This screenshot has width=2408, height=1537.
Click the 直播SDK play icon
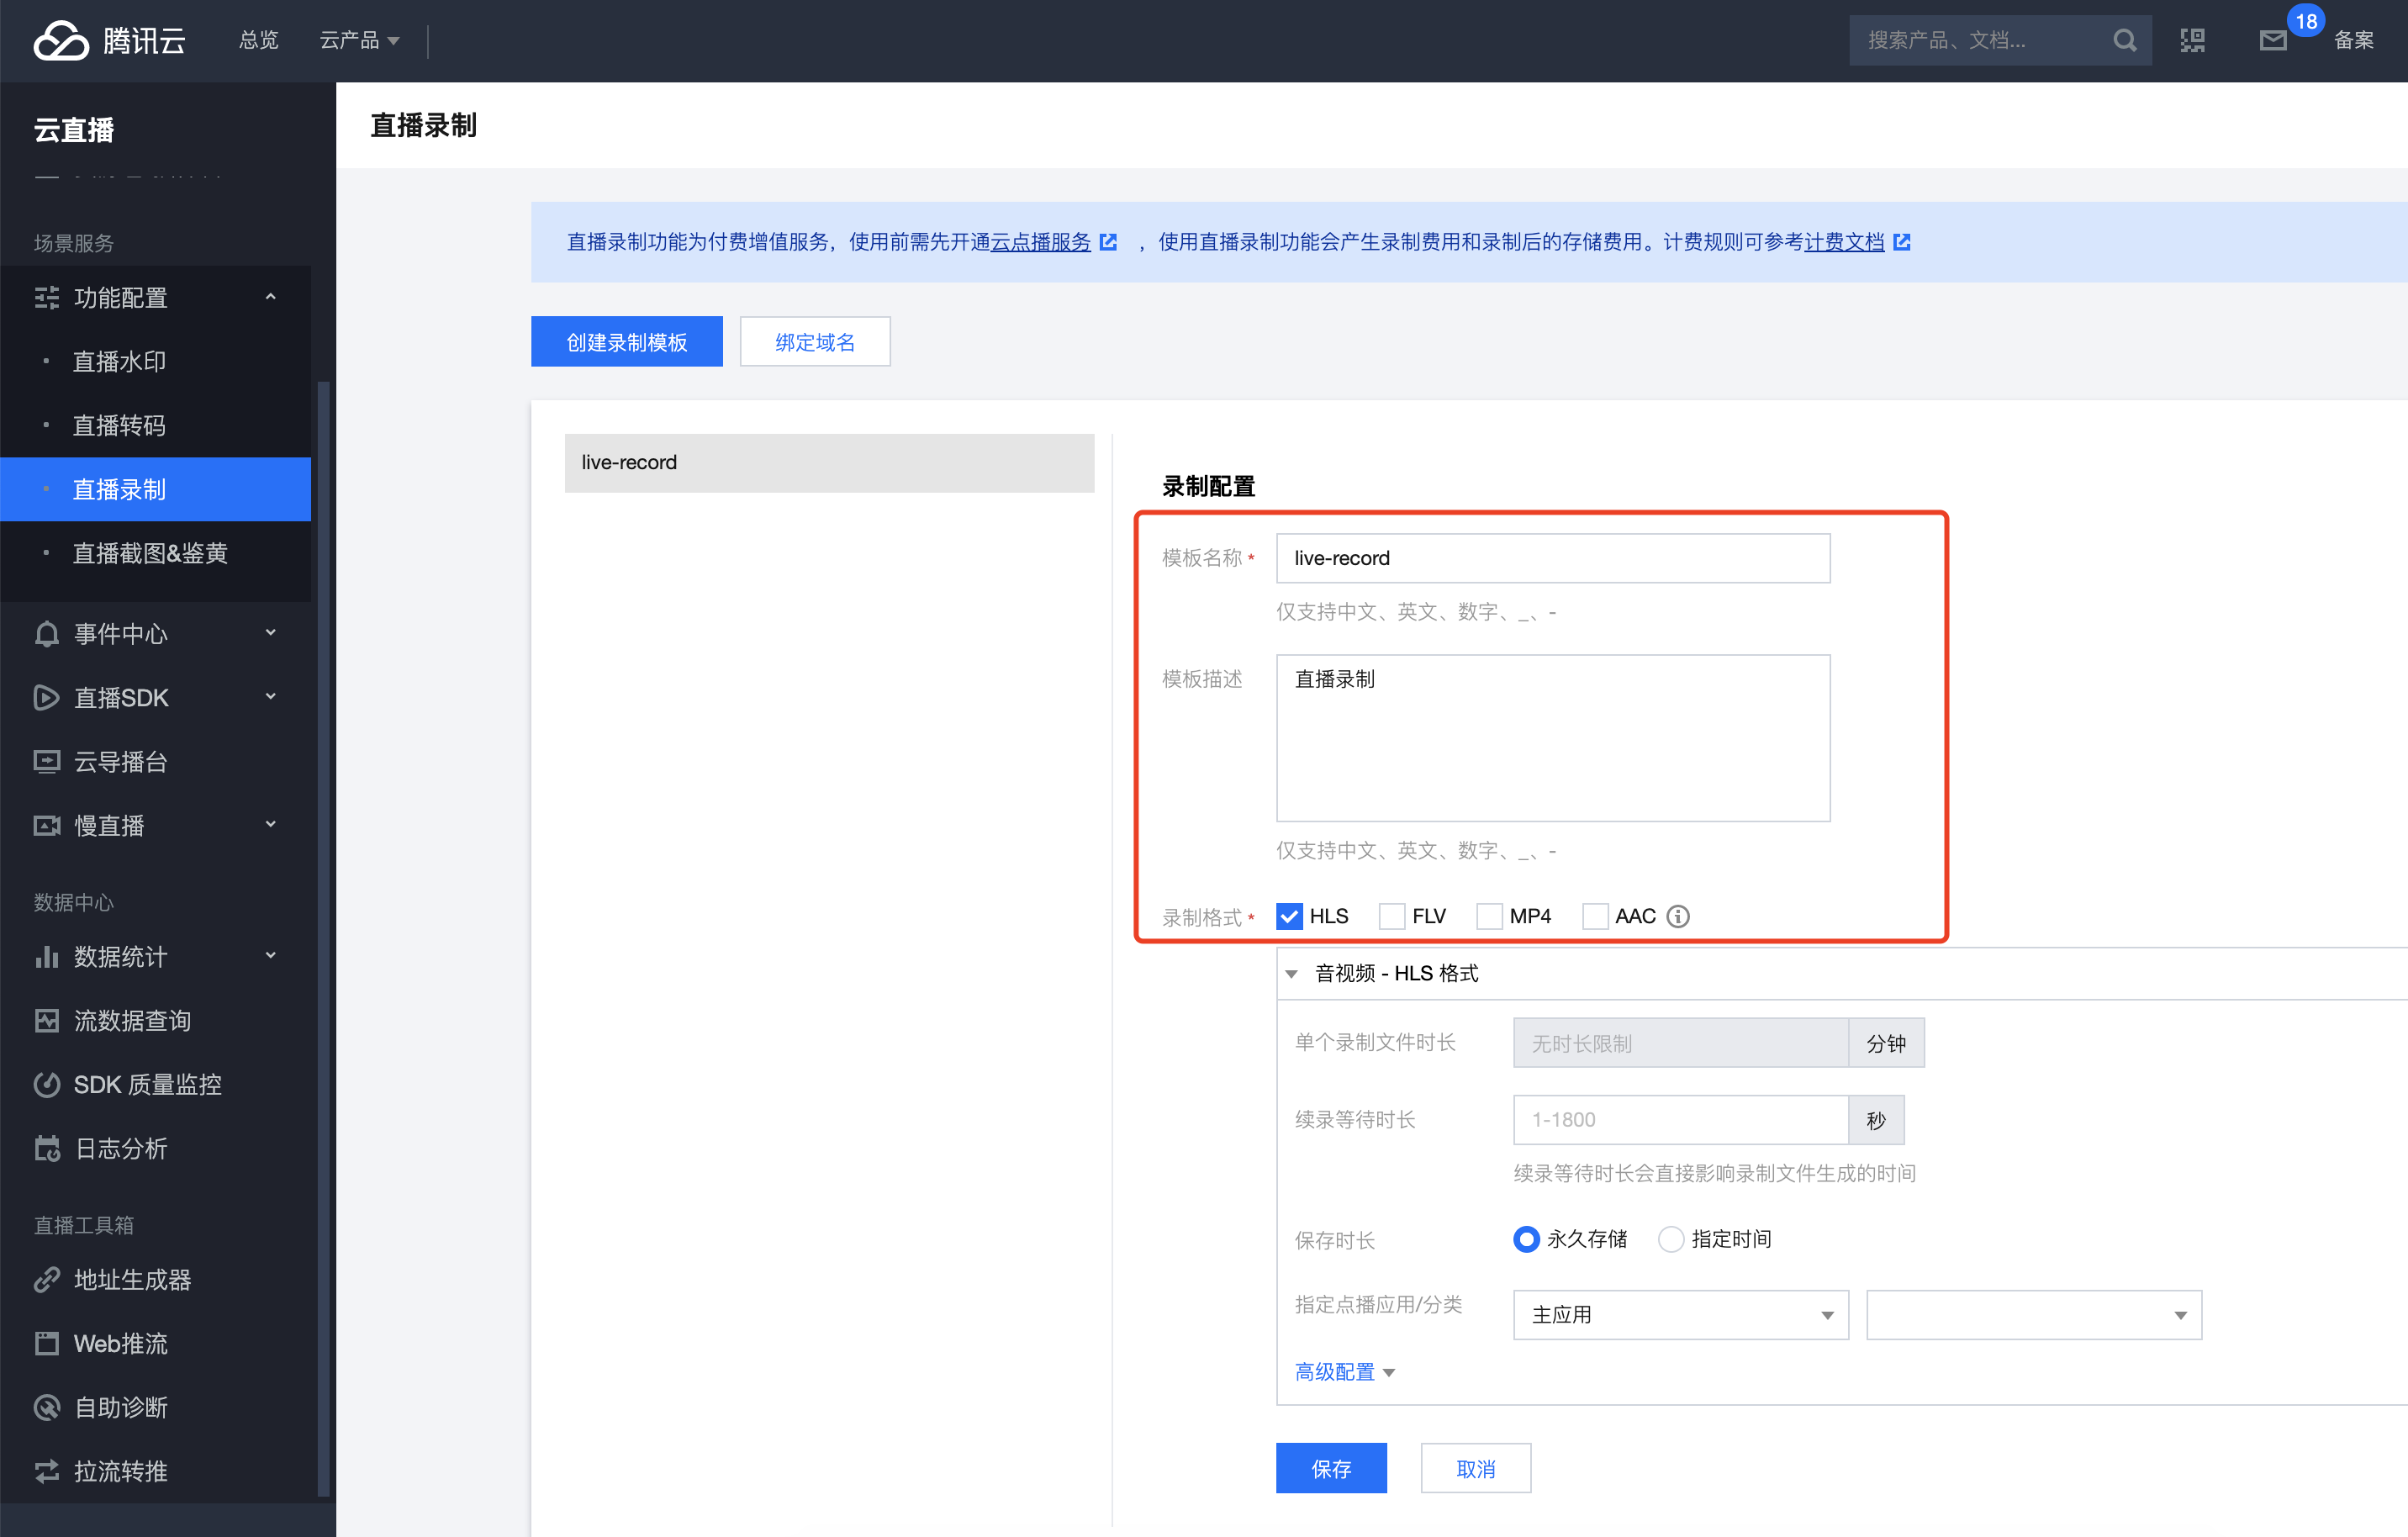pyautogui.click(x=47, y=697)
